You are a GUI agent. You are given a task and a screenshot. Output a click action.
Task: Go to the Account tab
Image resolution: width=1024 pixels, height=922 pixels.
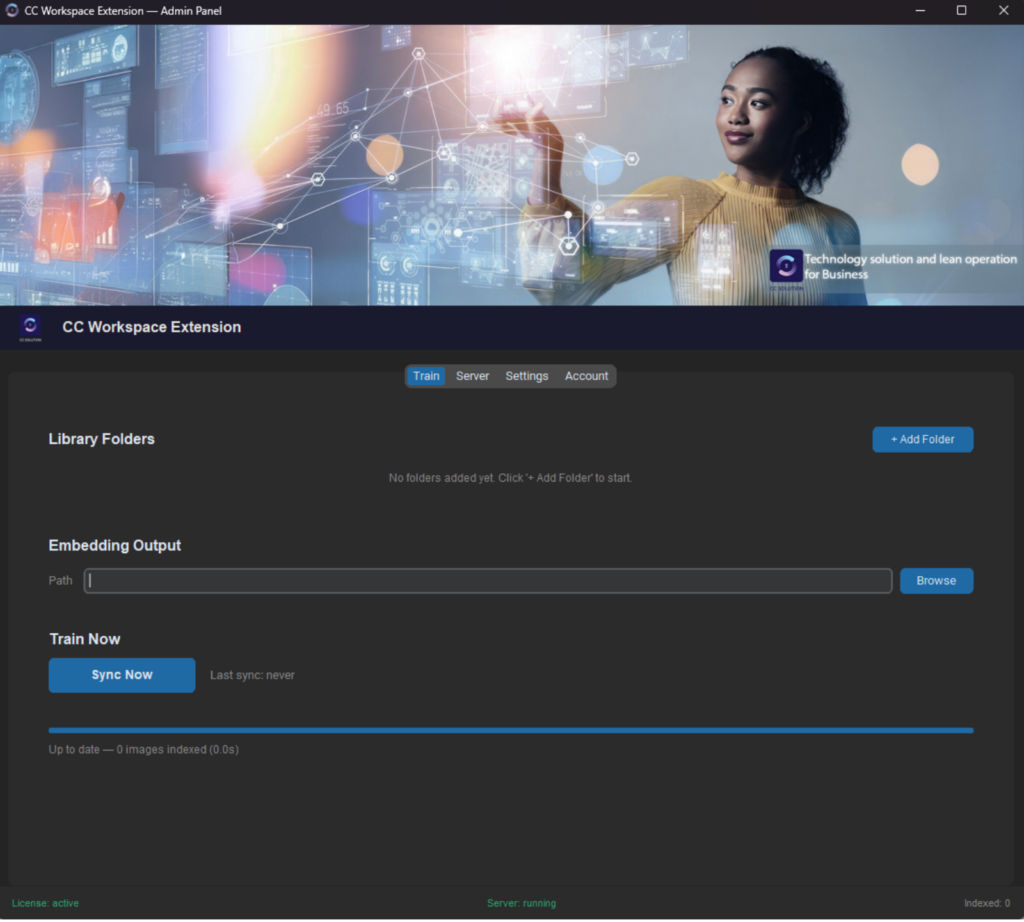tap(586, 376)
